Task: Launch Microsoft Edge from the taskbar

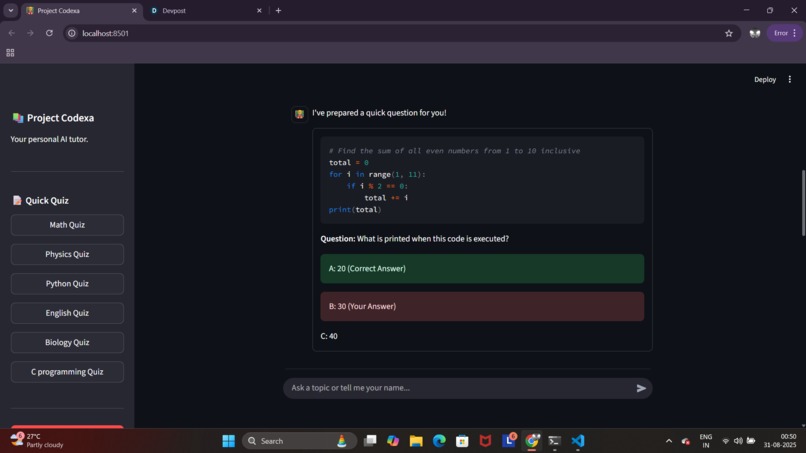Action: (x=439, y=441)
